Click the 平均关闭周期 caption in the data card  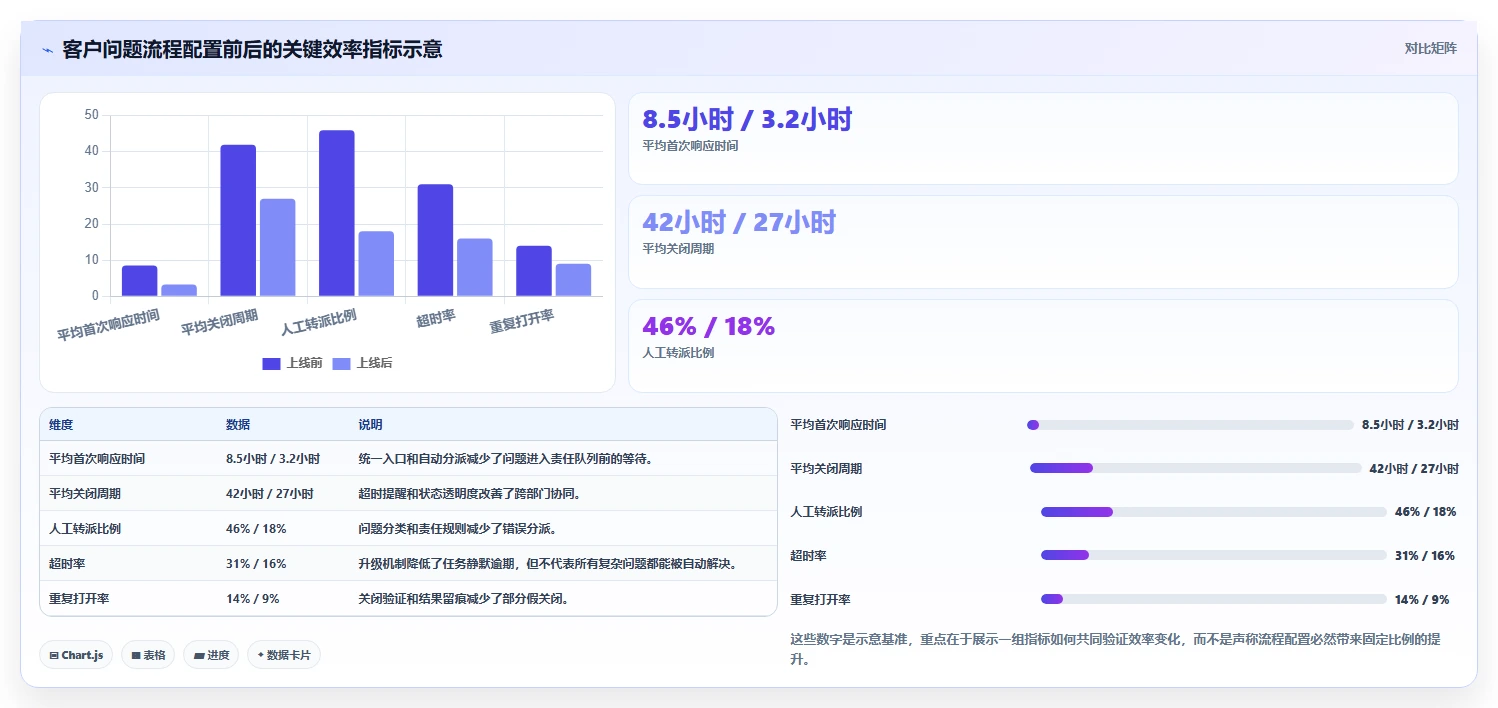click(x=678, y=249)
